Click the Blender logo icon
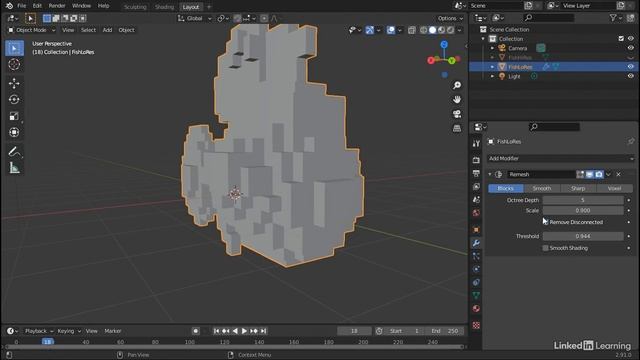This screenshot has width=640, height=360. coord(9,6)
